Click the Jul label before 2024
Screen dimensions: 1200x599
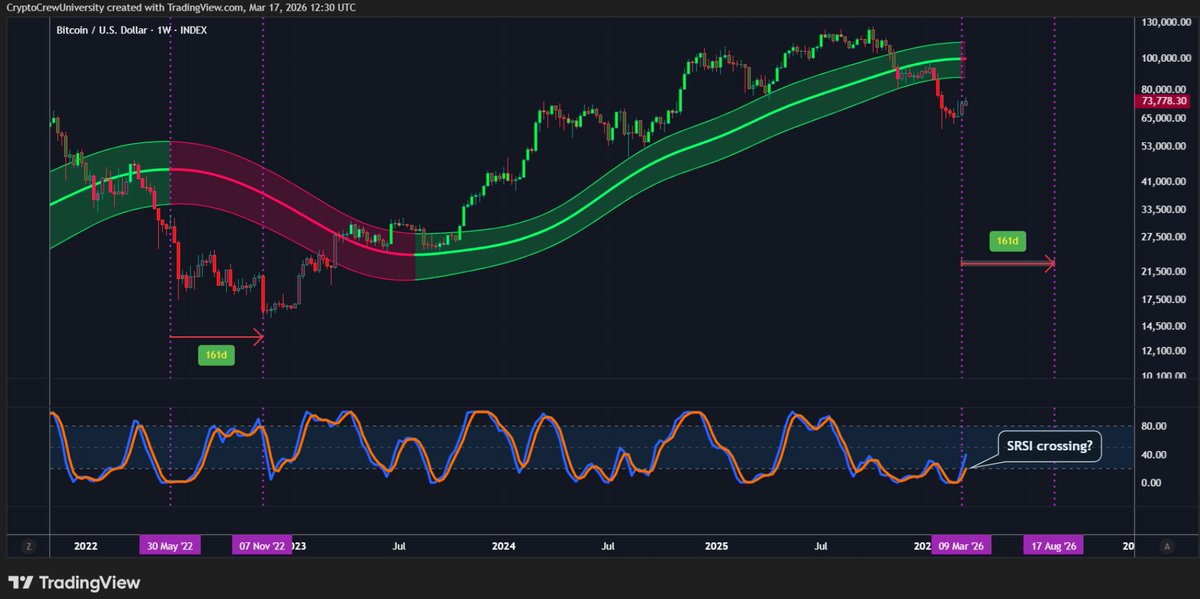click(399, 547)
